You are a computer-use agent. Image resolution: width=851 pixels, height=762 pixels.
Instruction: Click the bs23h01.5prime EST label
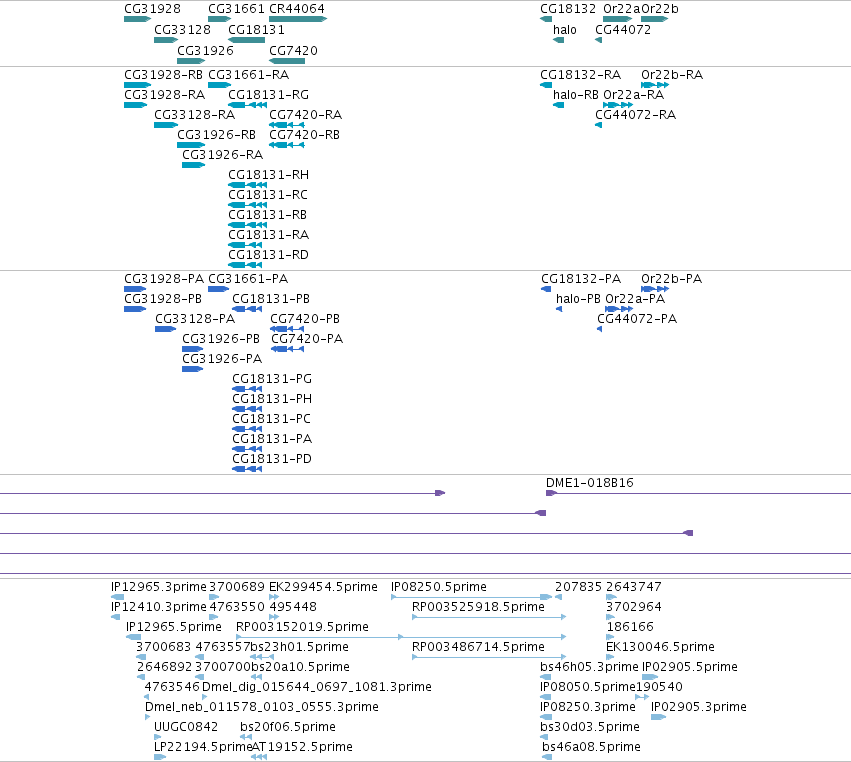click(x=300, y=647)
